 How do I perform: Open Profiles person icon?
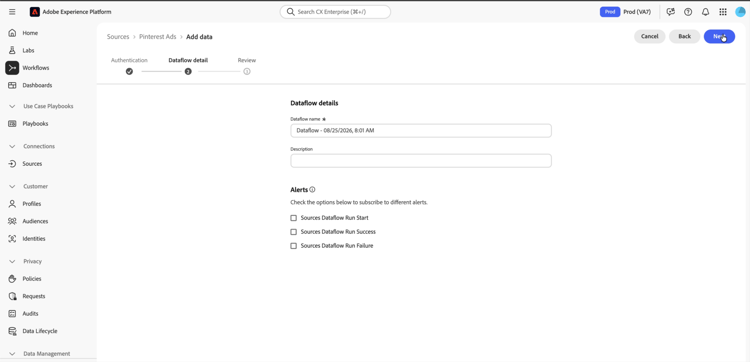tap(12, 204)
